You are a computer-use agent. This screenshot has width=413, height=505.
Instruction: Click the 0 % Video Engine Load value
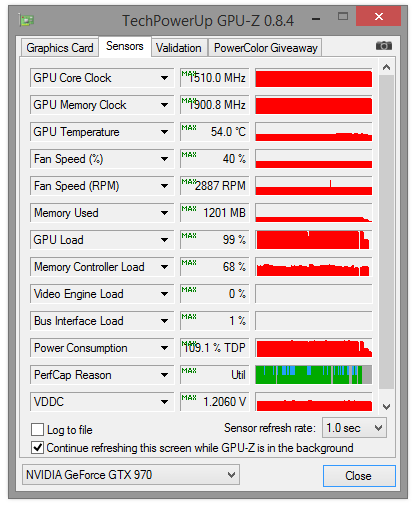click(x=215, y=294)
